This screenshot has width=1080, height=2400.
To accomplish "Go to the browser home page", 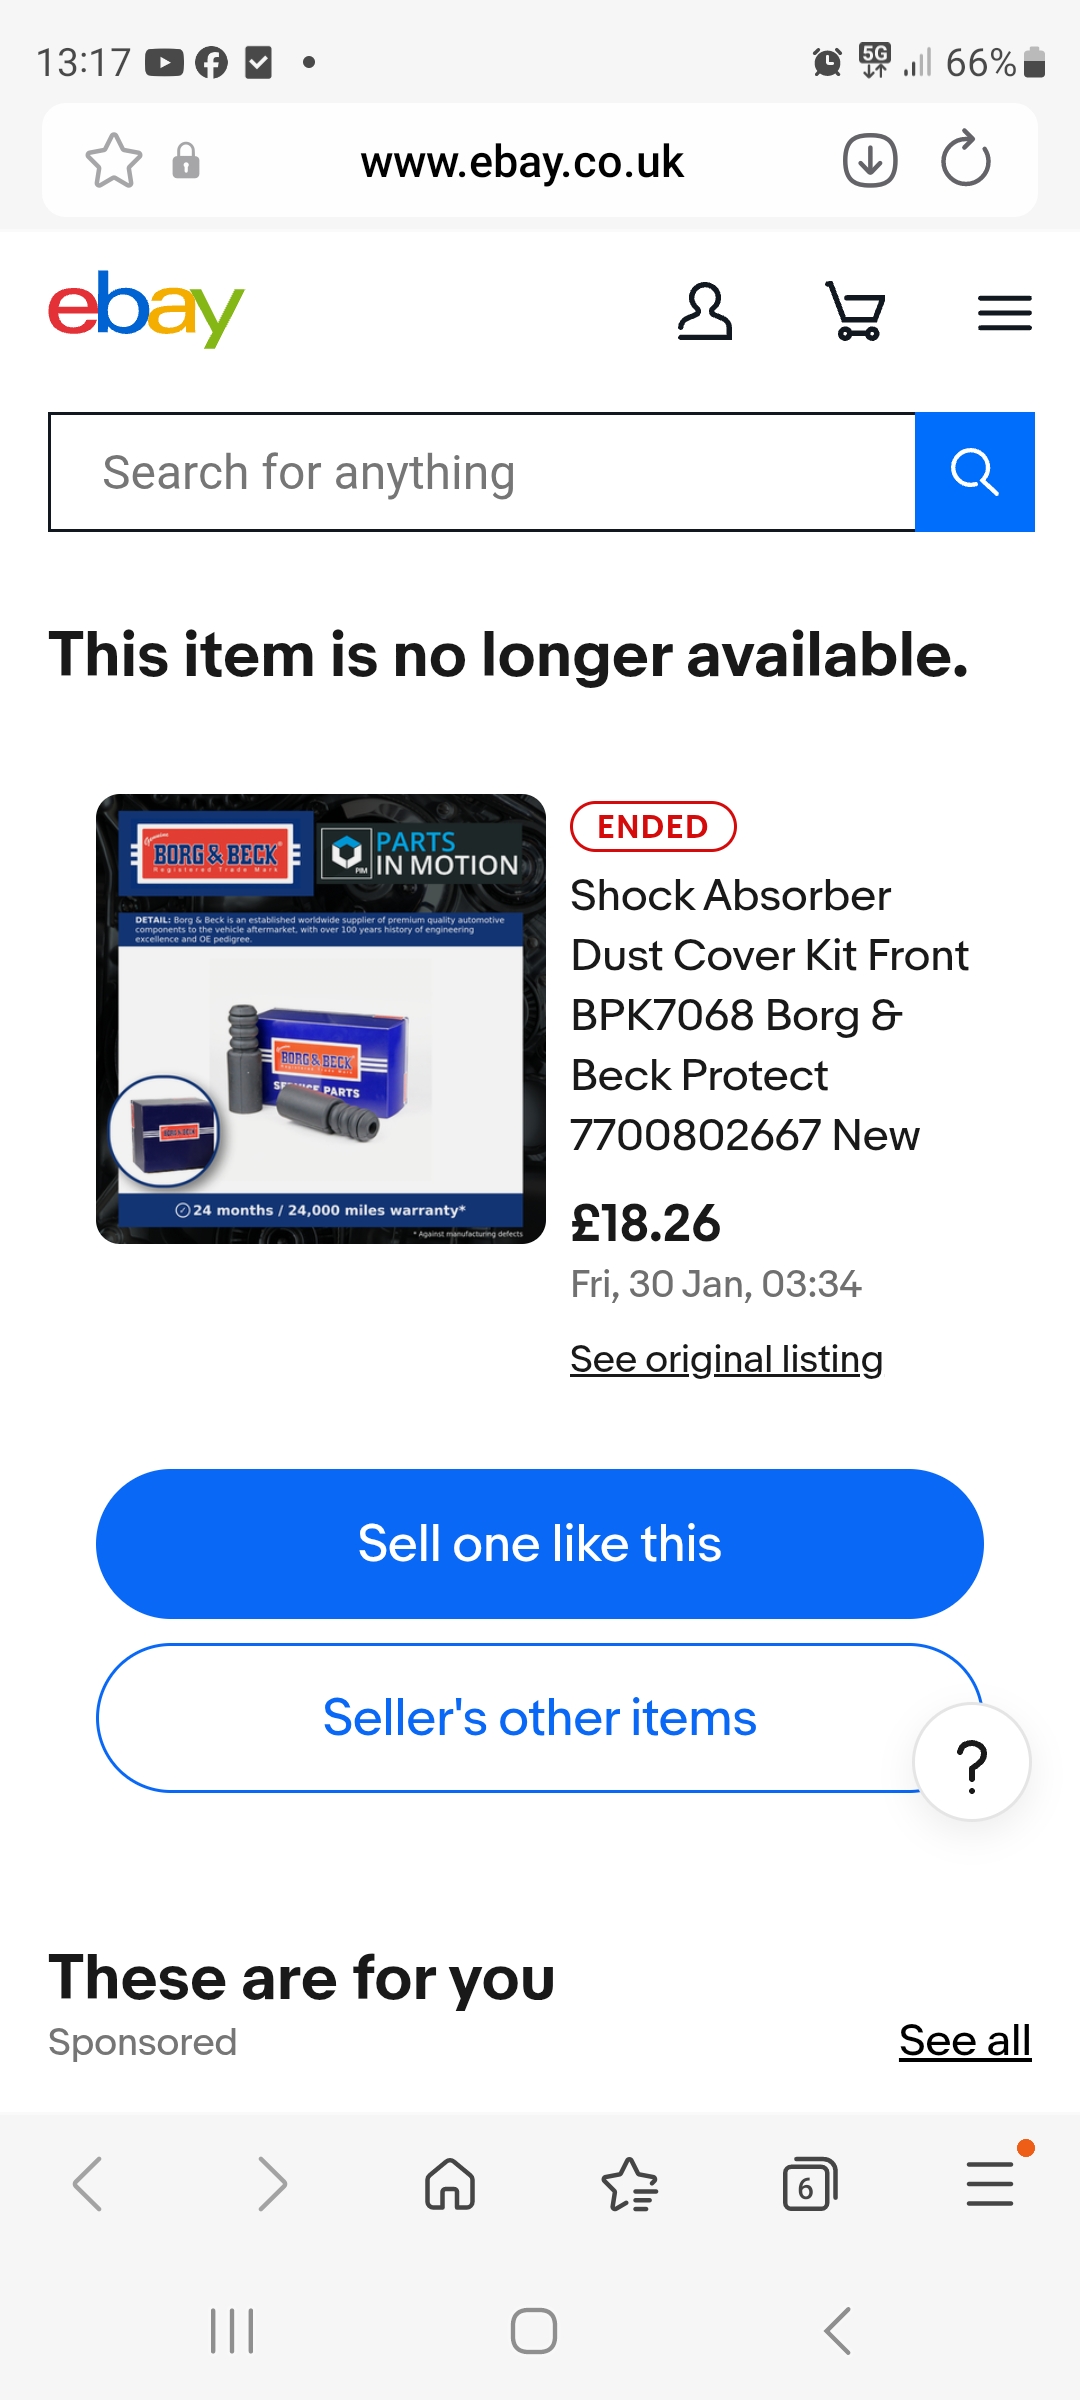I will point(450,2183).
